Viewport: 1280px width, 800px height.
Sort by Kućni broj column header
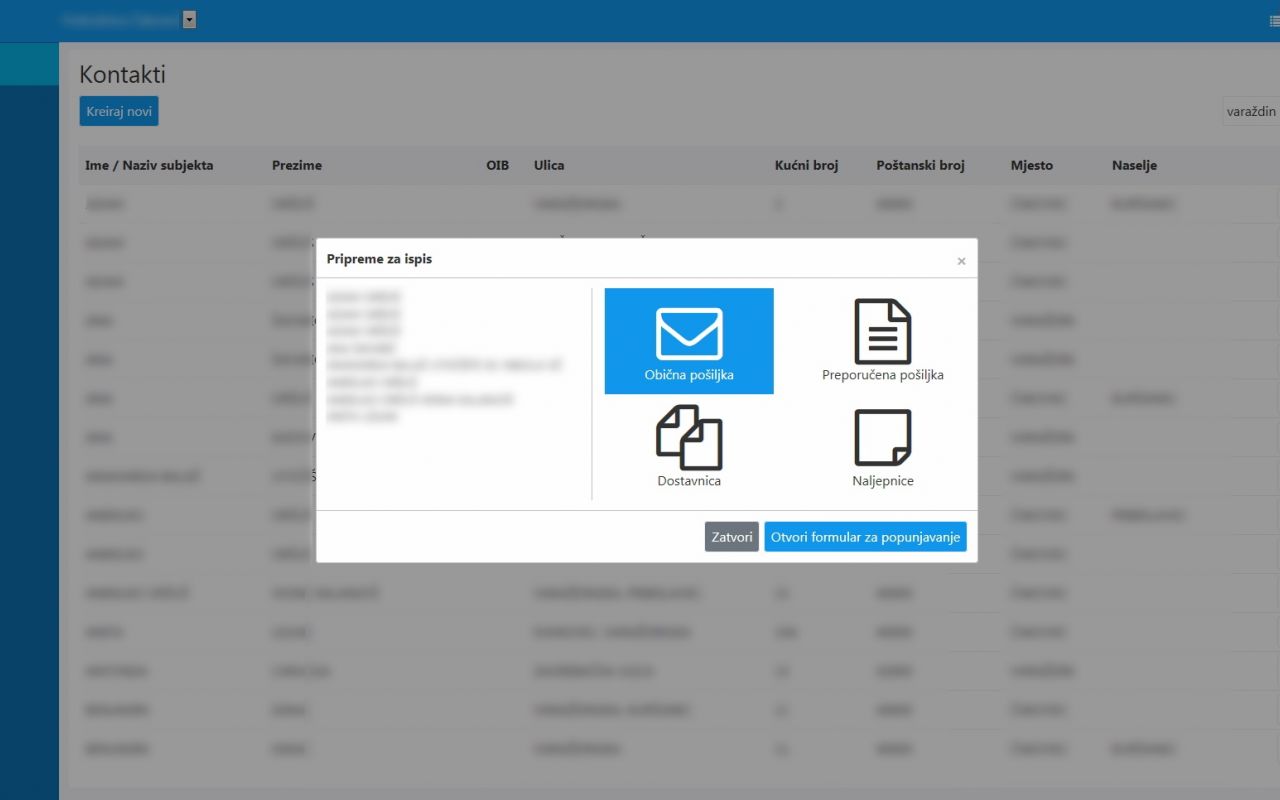click(x=806, y=165)
